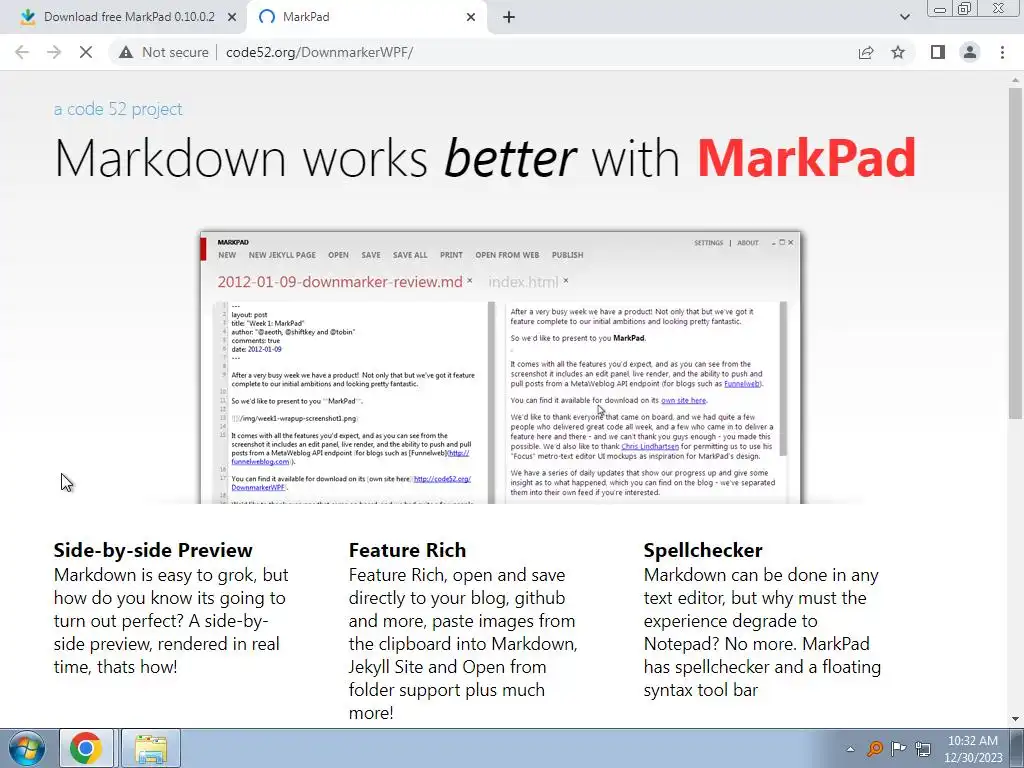Open the browser side panel

pyautogui.click(x=938, y=52)
